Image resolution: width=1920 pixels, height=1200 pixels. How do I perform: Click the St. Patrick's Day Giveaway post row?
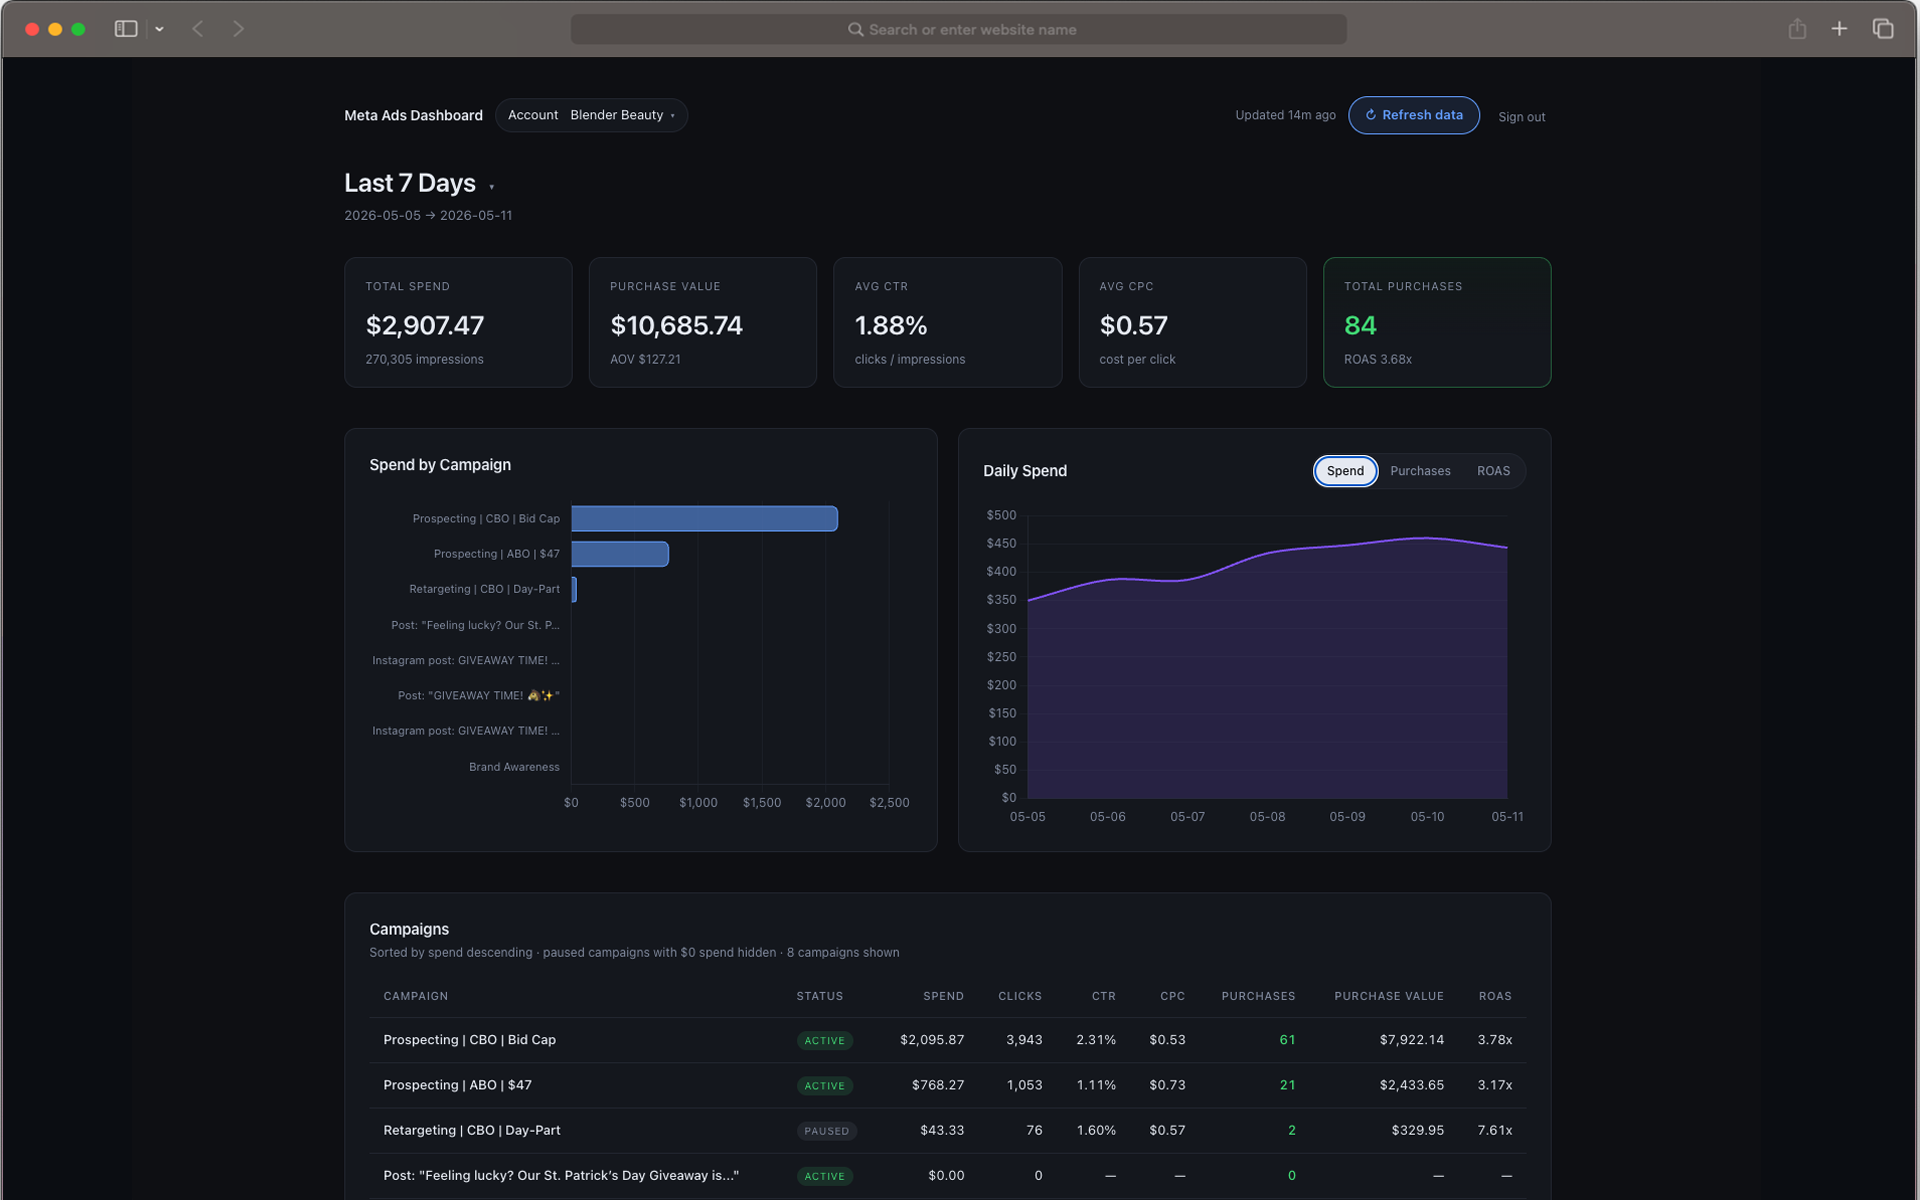pyautogui.click(x=947, y=1176)
